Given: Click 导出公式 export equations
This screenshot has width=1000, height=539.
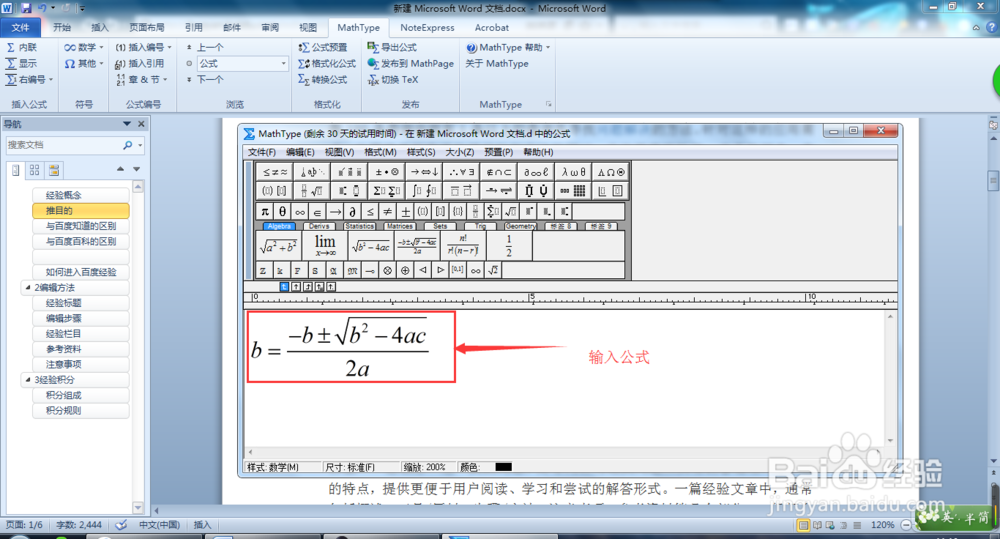Looking at the screenshot, I should 392,47.
